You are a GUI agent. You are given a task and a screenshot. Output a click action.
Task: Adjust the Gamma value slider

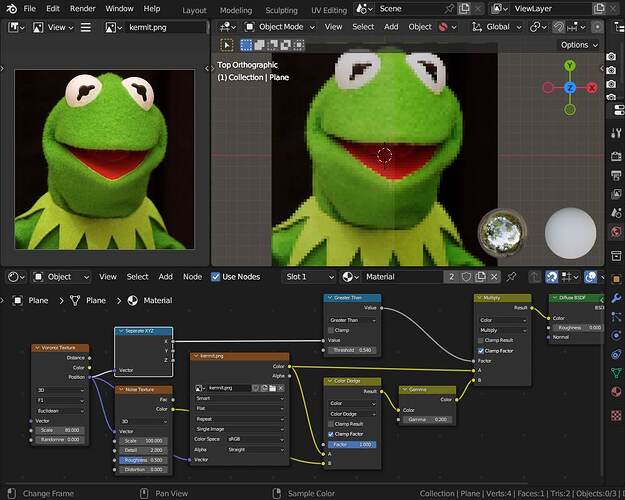(x=427, y=419)
